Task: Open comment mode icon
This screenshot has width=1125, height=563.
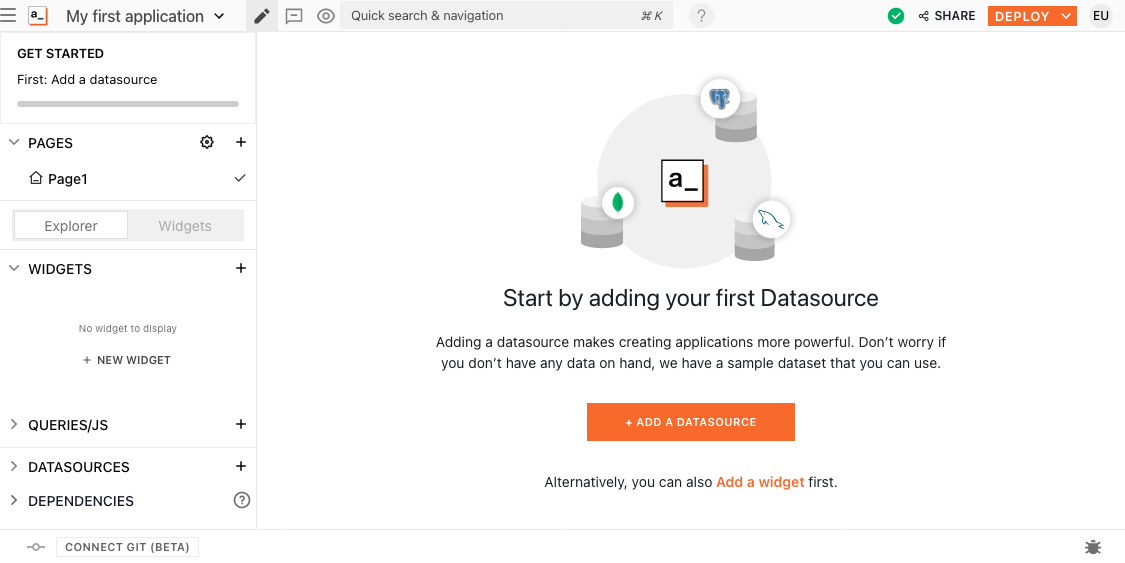Action: pyautogui.click(x=294, y=16)
